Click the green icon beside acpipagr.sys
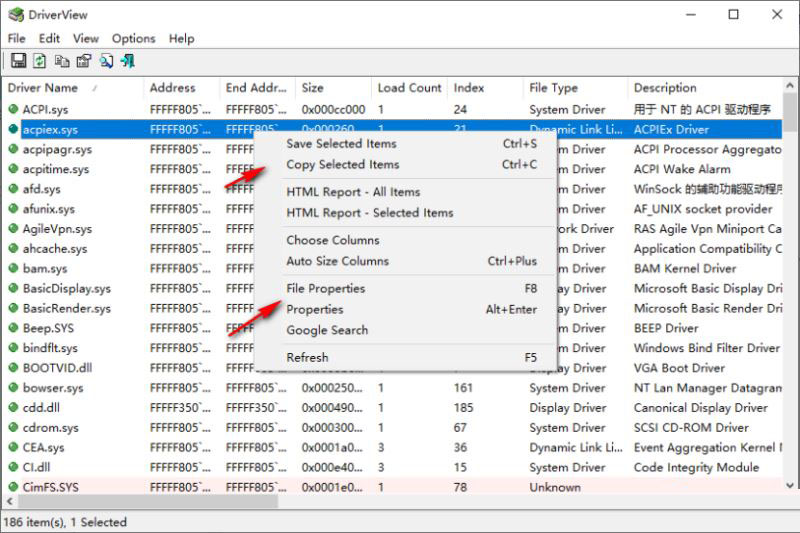Viewport: 800px width, 533px height. click(x=14, y=148)
